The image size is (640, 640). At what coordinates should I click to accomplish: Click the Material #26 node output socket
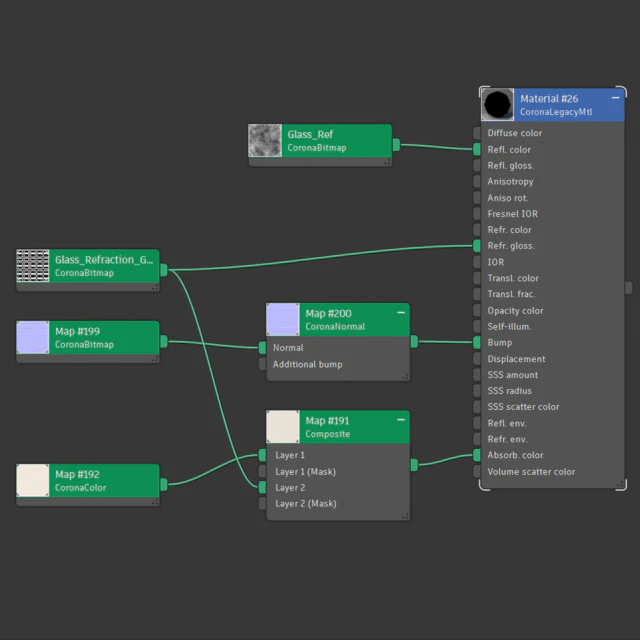tap(629, 288)
